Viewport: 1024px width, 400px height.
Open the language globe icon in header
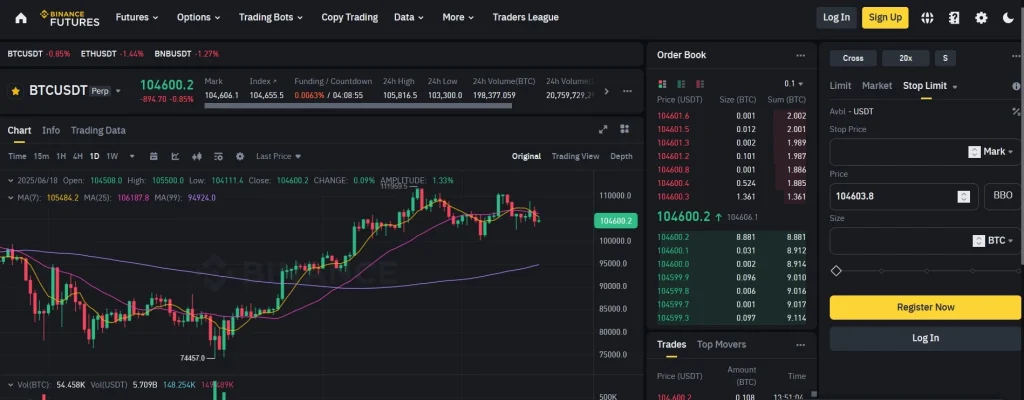pos(927,17)
